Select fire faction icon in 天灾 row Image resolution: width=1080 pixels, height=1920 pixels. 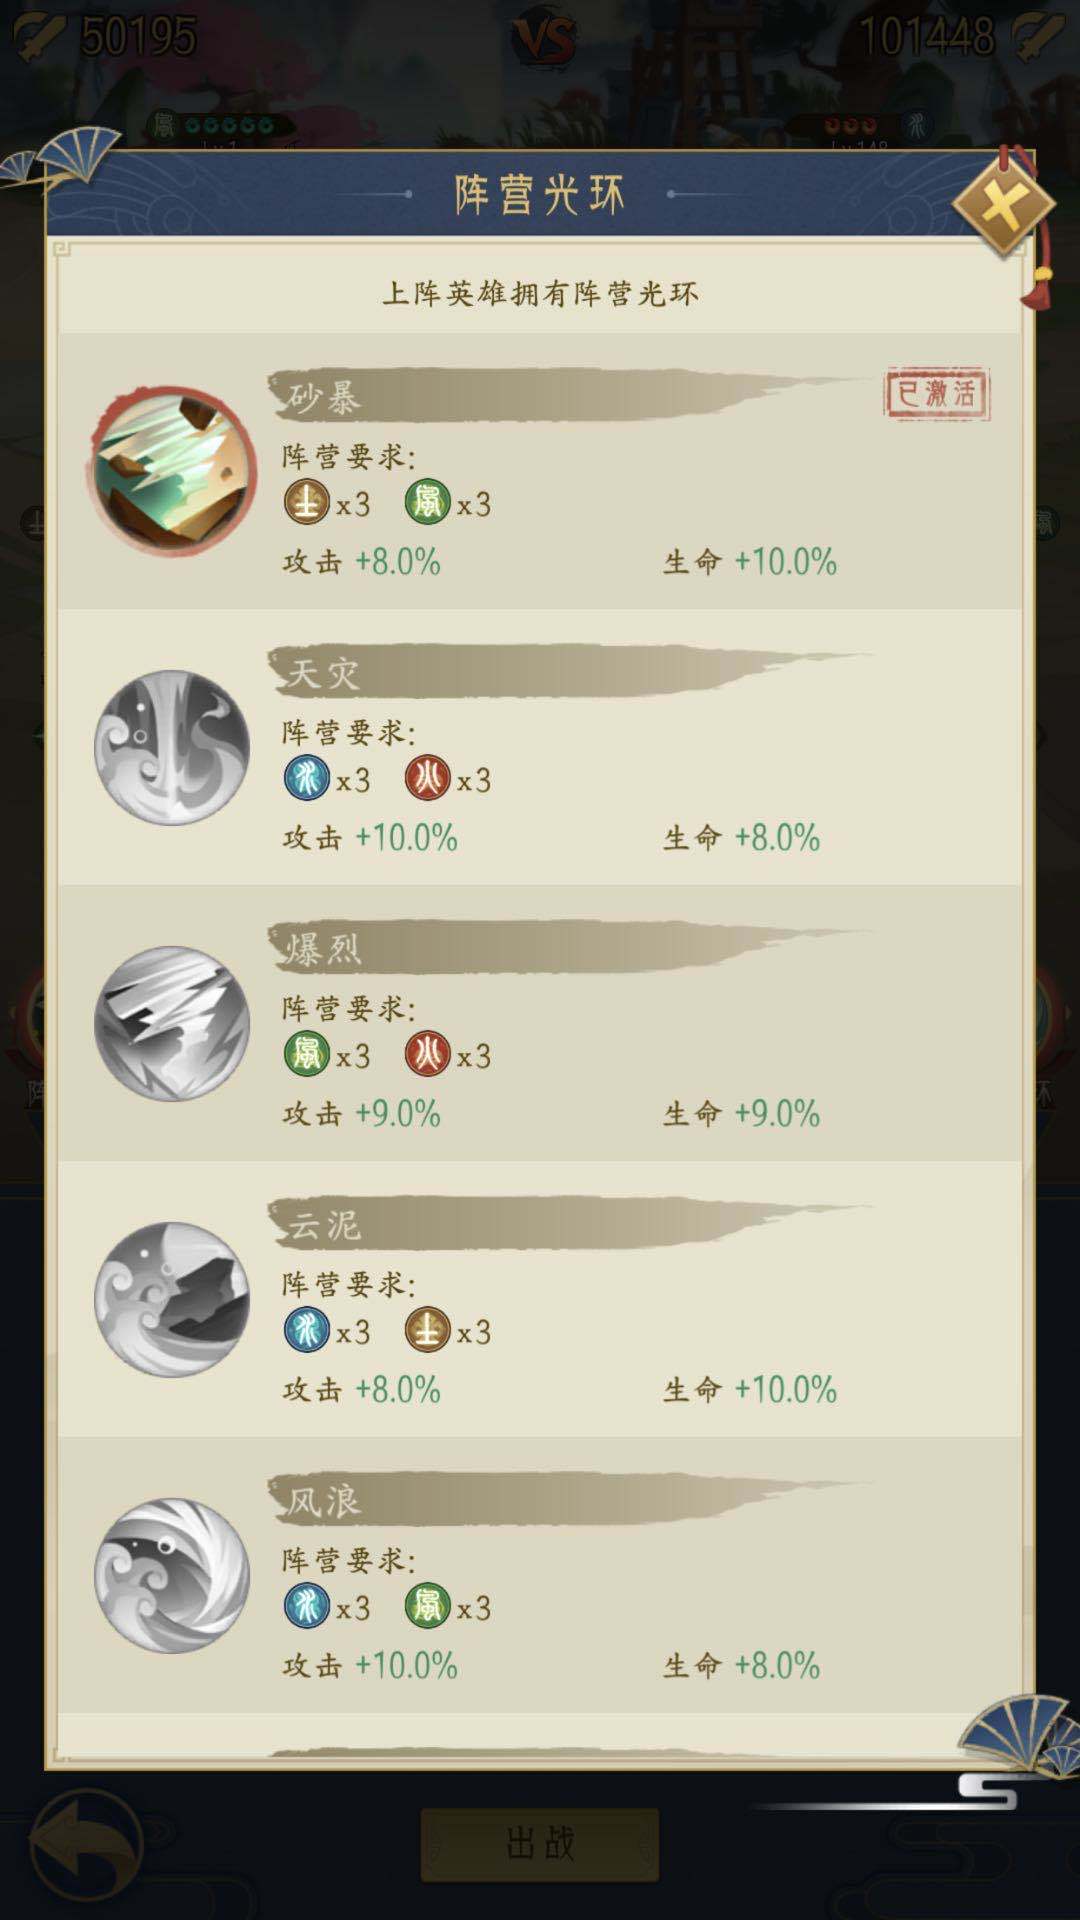tap(428, 778)
